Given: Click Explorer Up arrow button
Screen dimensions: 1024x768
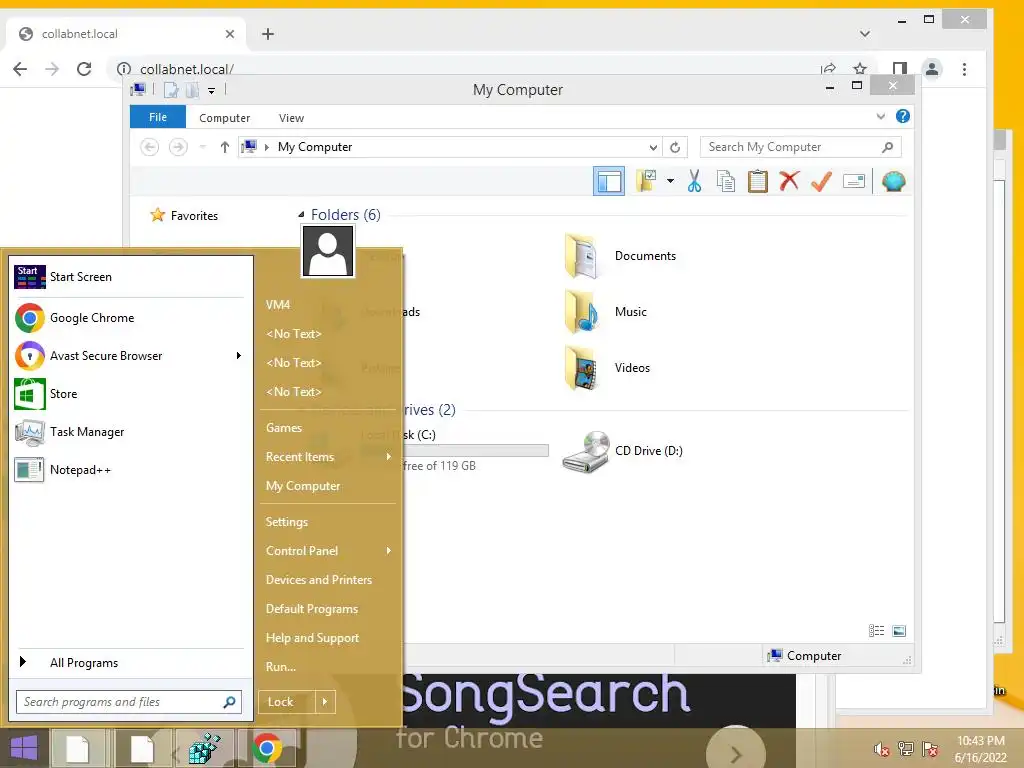Looking at the screenshot, I should pyautogui.click(x=225, y=147).
